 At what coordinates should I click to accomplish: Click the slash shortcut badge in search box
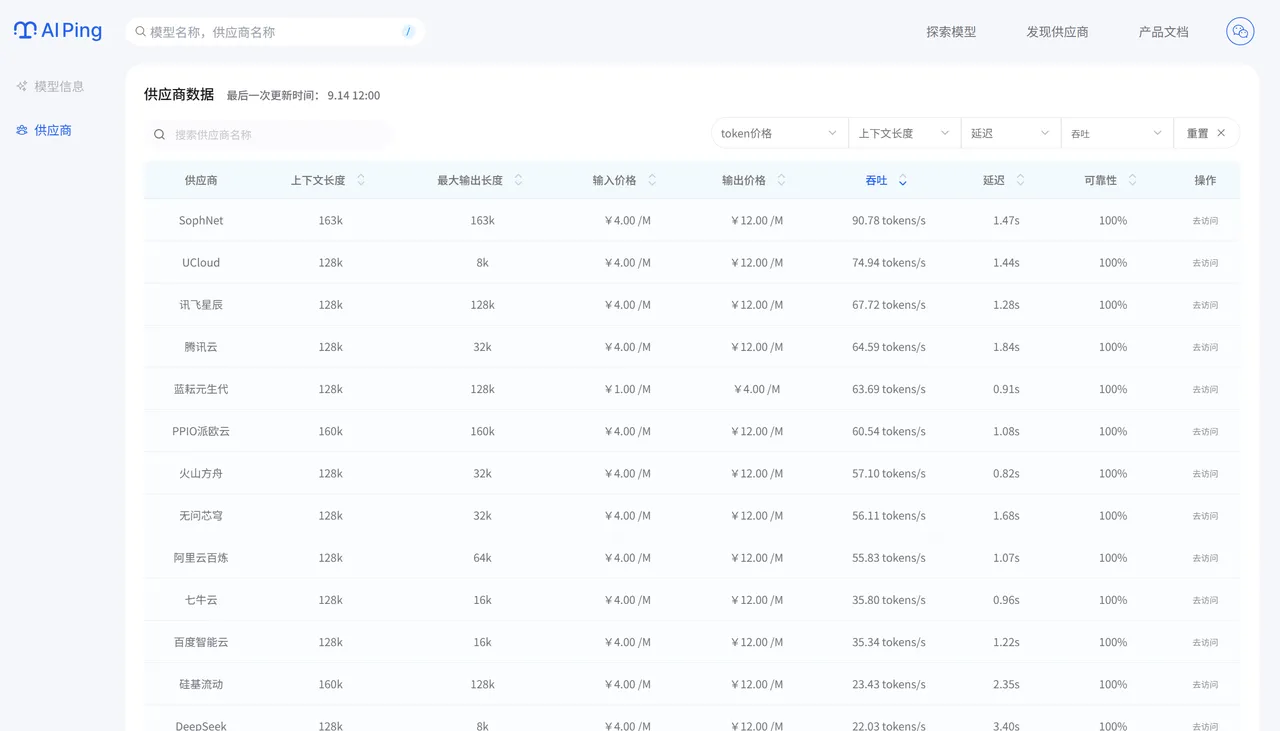(x=408, y=32)
